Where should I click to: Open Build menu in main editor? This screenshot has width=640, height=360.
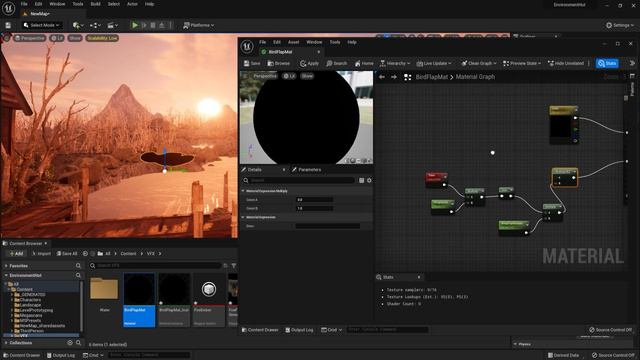96,4
